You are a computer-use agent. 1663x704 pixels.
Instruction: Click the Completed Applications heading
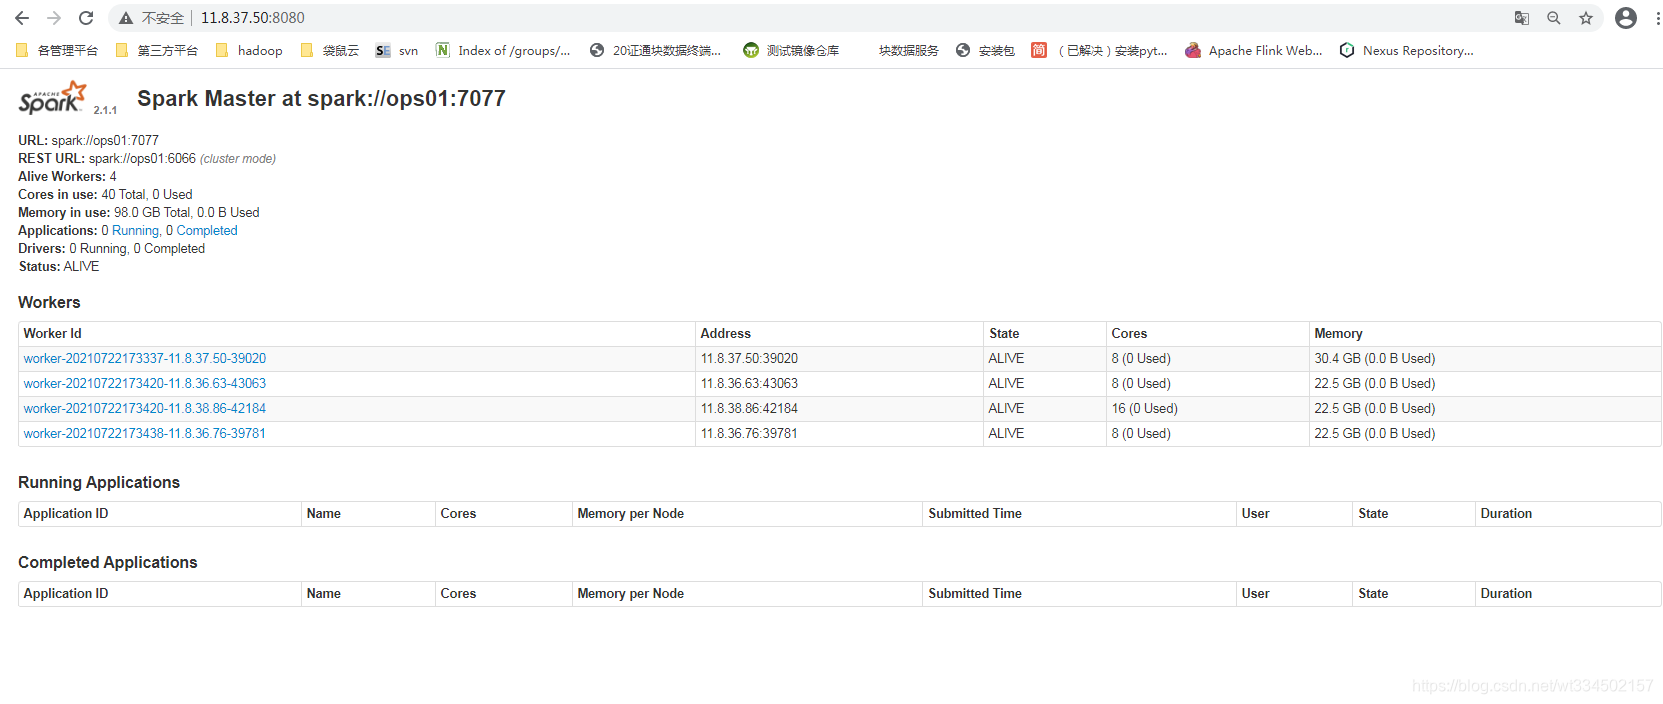coord(108,562)
